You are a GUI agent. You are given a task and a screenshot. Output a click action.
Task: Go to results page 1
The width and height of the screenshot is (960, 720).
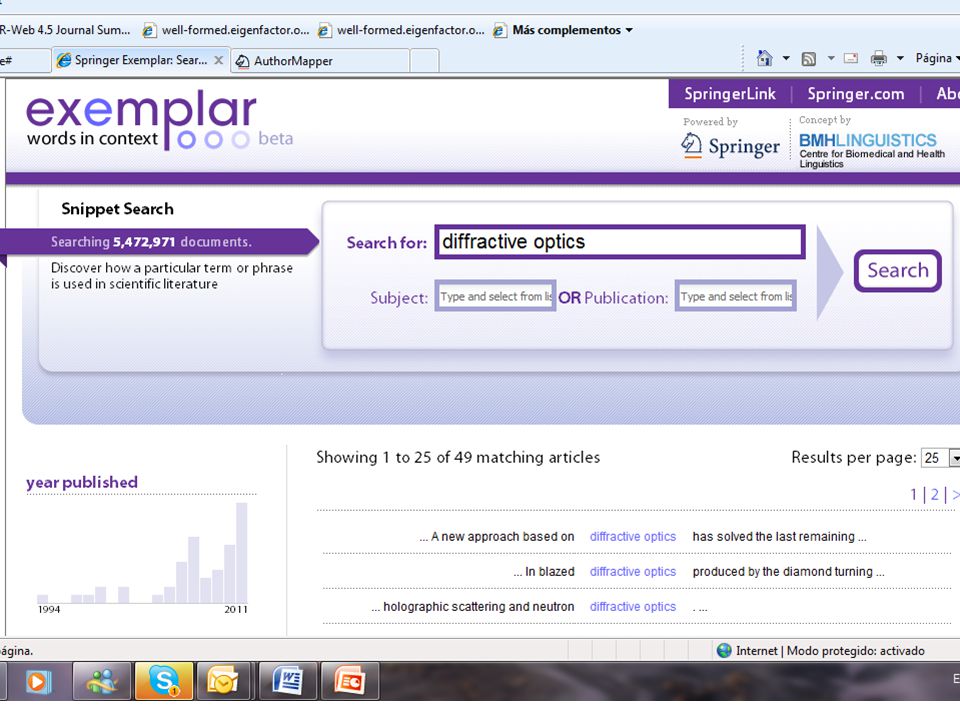pyautogui.click(x=913, y=495)
